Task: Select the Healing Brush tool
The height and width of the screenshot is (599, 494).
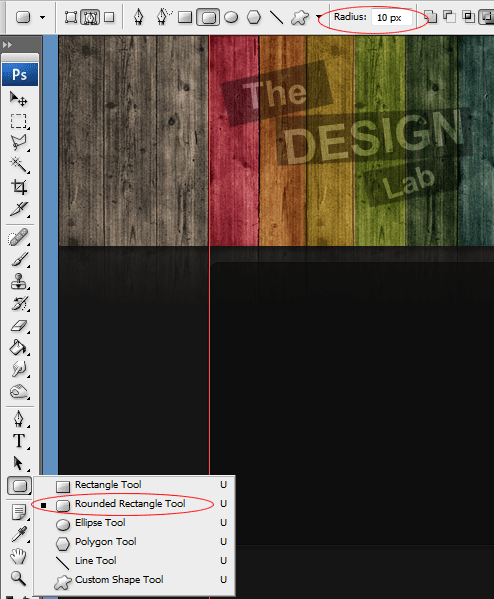Action: tap(19, 237)
